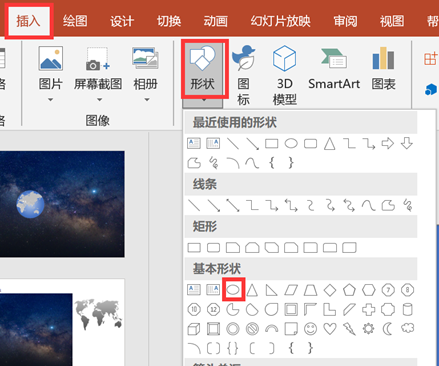
Task: Choose the lightning bolt shape
Action: (349, 329)
